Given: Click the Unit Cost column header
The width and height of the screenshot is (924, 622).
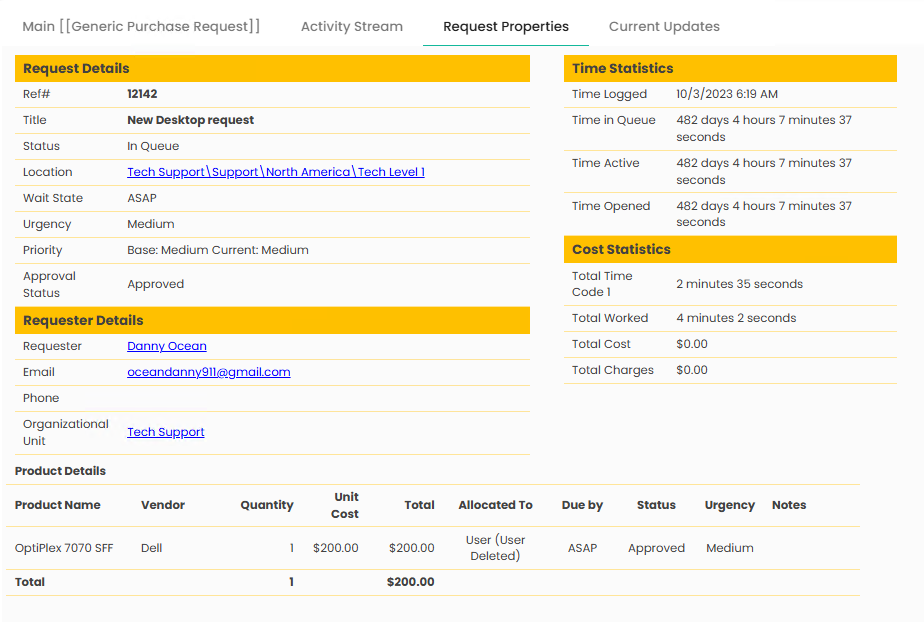Looking at the screenshot, I should click(345, 505).
